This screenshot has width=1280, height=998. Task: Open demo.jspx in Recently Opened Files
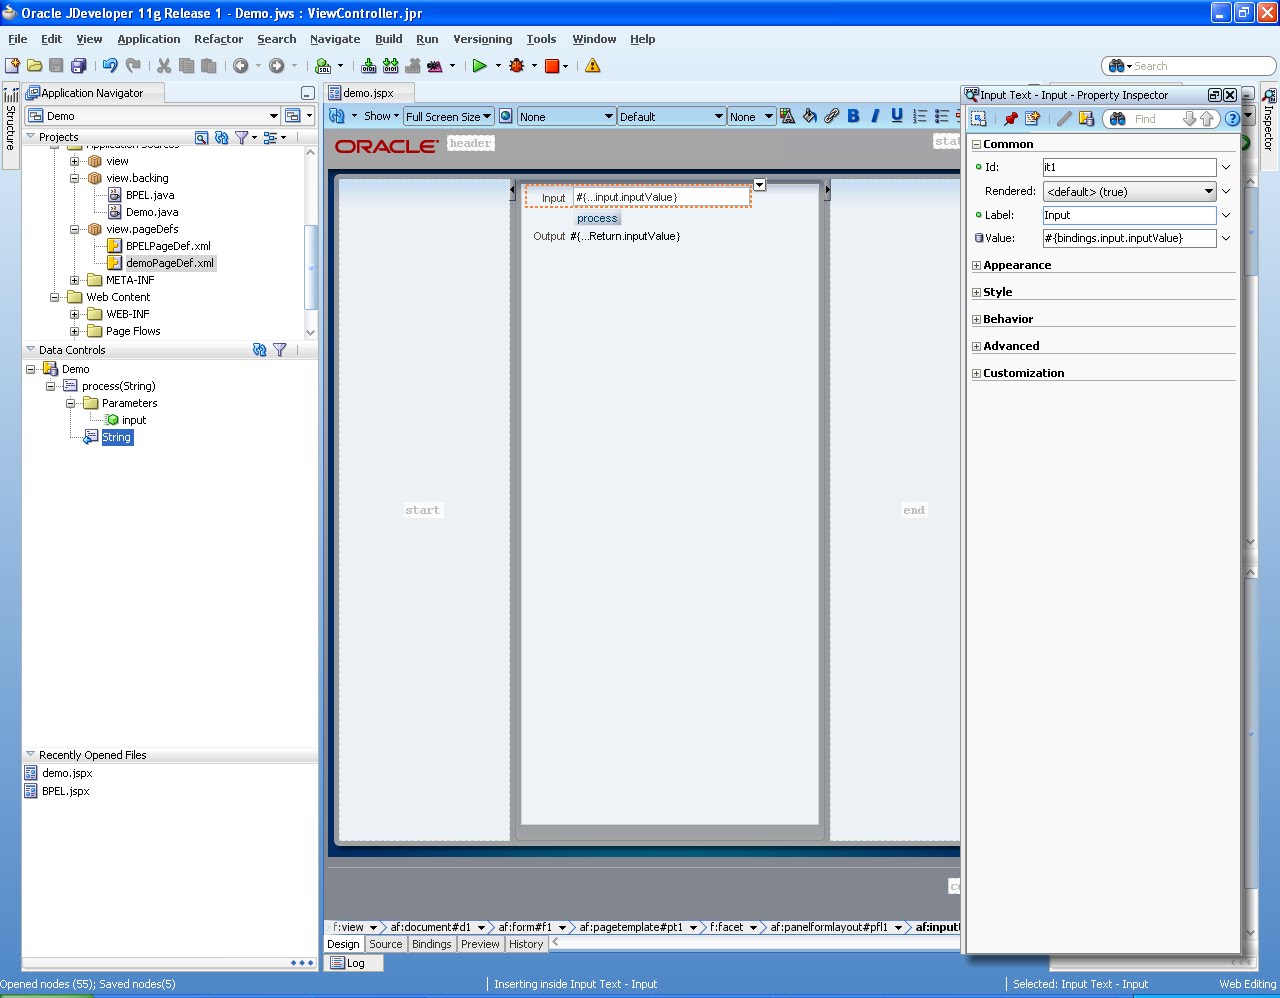tap(67, 773)
